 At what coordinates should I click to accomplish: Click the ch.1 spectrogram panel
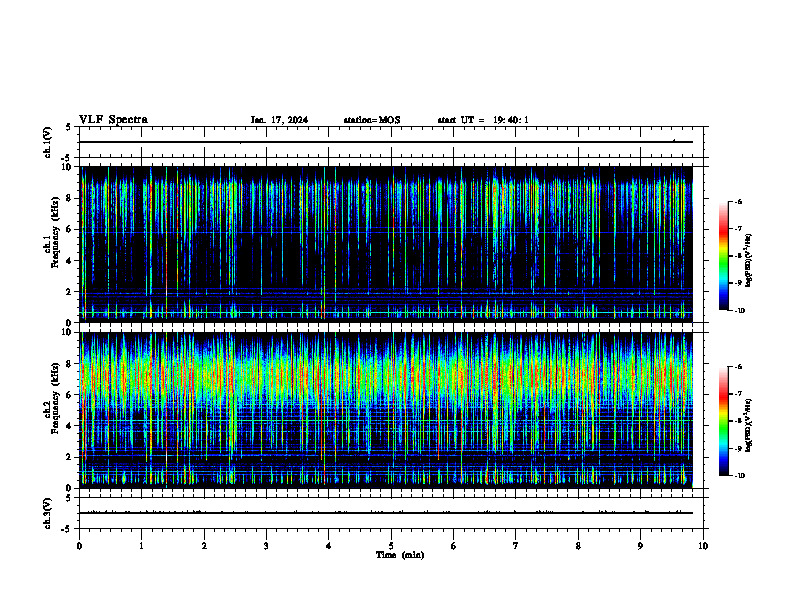(x=386, y=244)
